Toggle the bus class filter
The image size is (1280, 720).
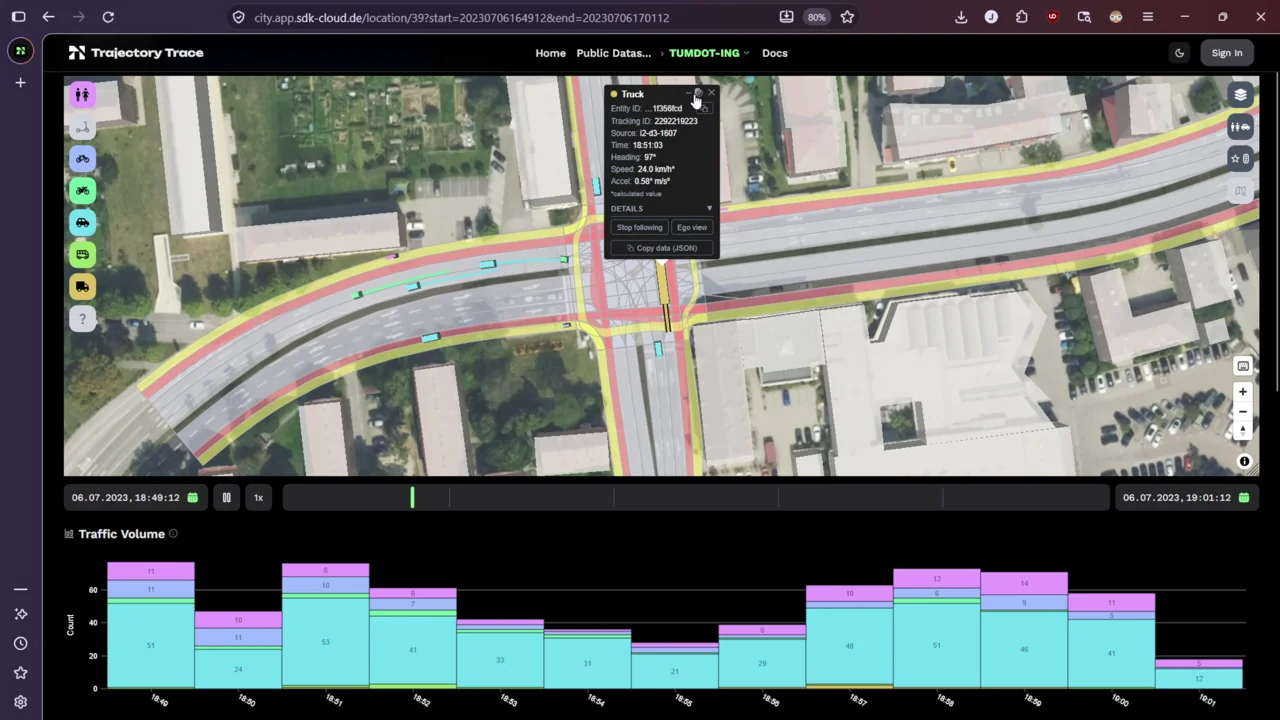point(82,255)
